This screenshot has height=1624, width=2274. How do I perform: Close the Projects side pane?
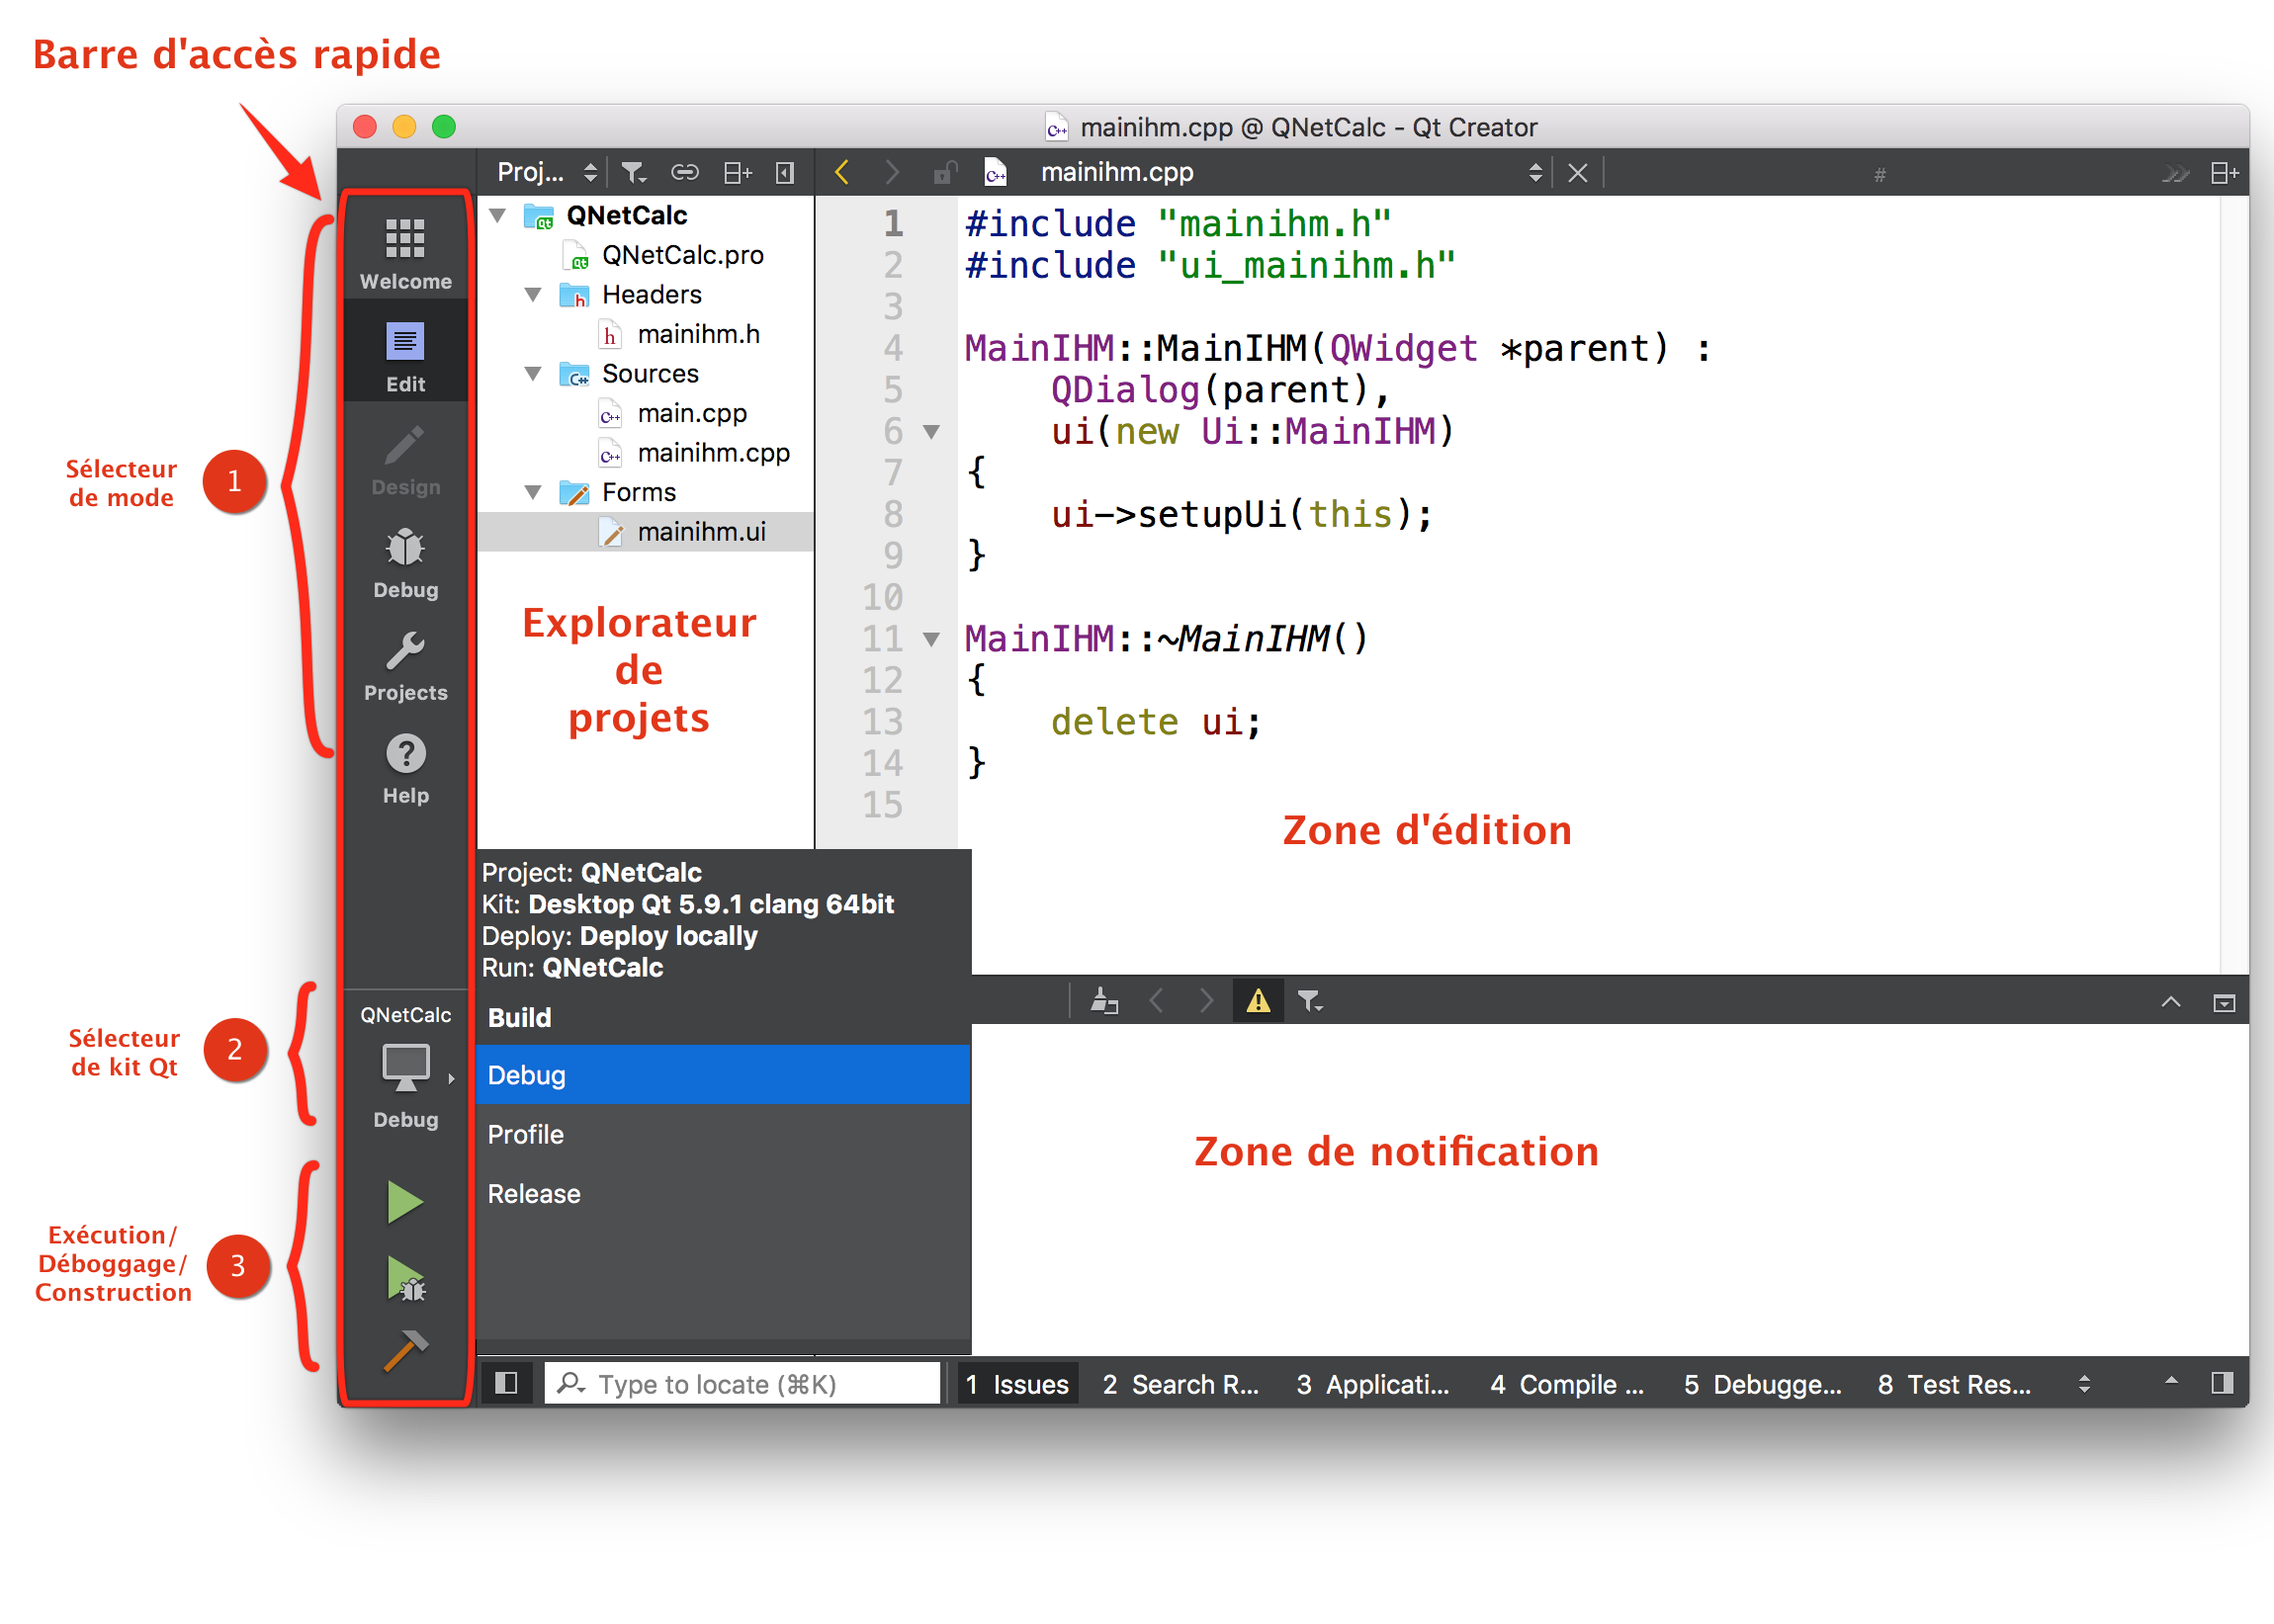click(x=785, y=172)
